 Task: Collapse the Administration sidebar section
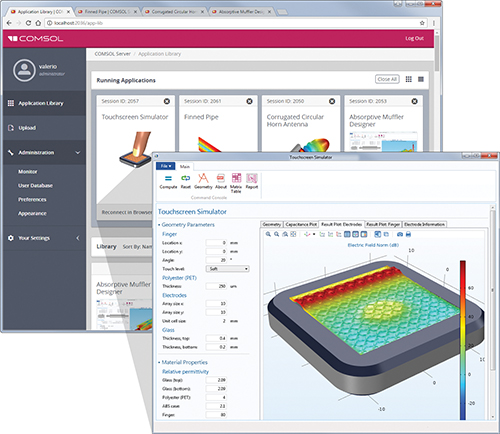tap(78, 153)
